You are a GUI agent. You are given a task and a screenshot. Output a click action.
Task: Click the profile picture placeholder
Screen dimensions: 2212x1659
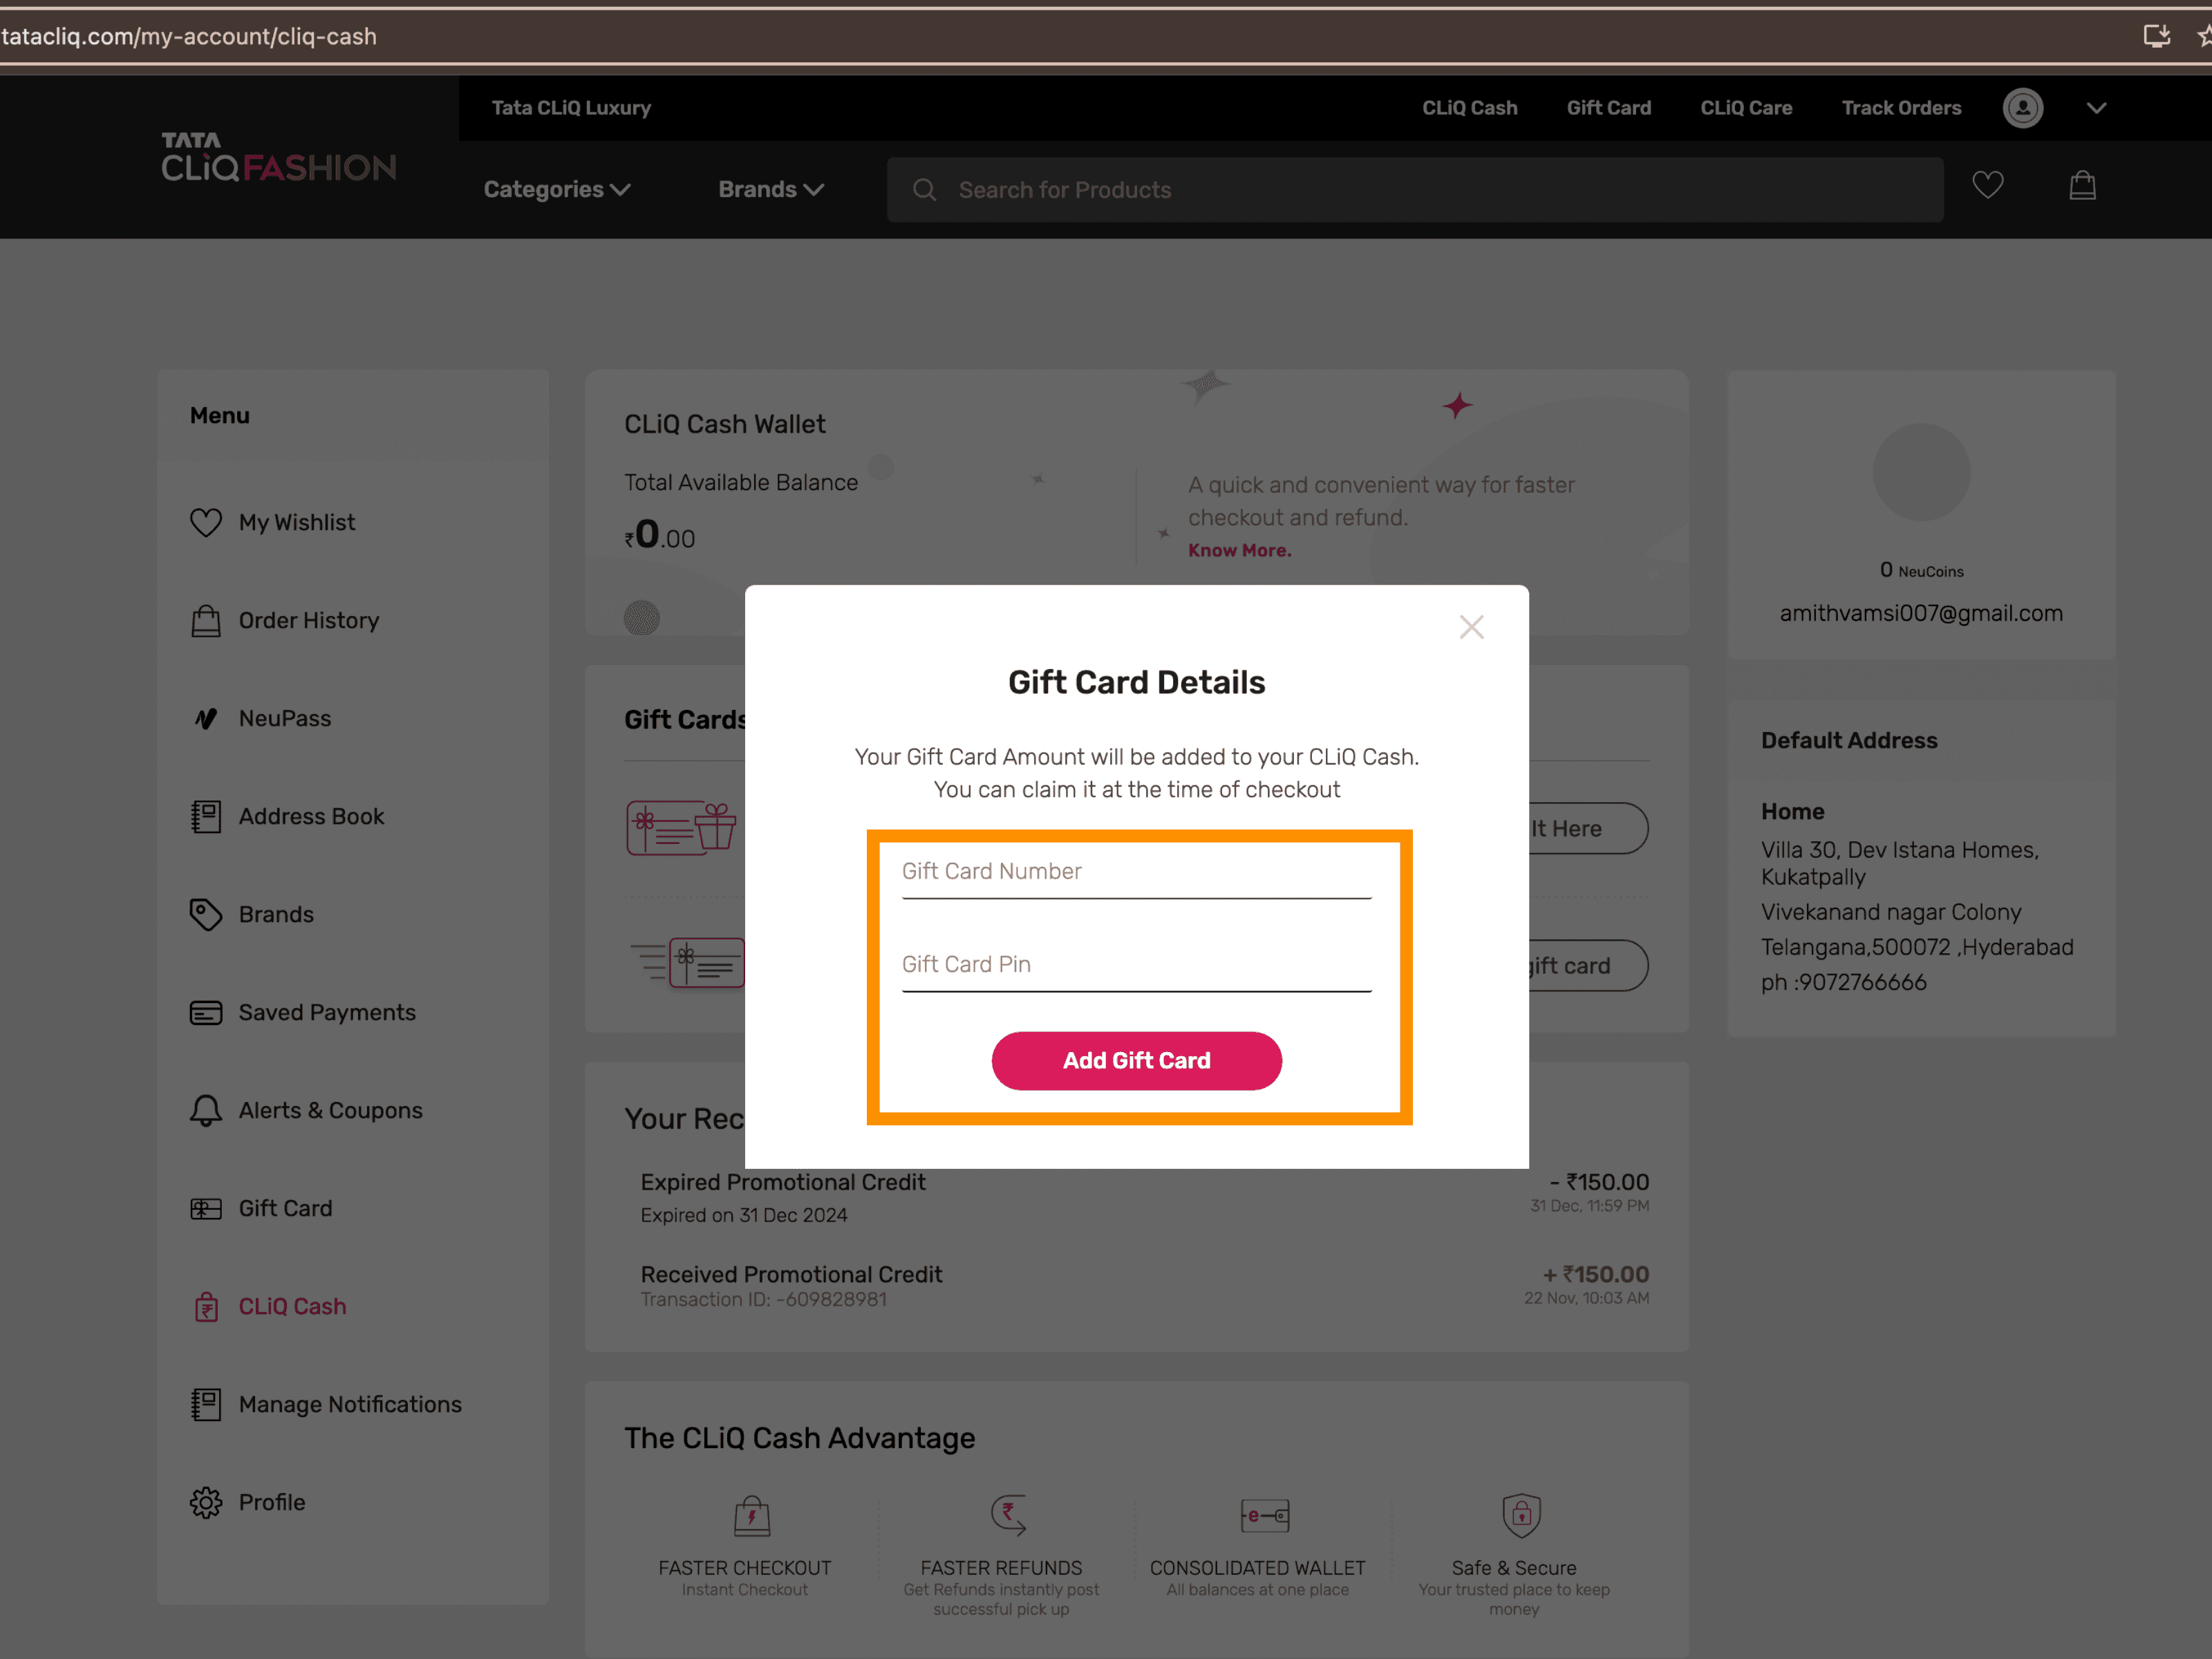[1921, 472]
